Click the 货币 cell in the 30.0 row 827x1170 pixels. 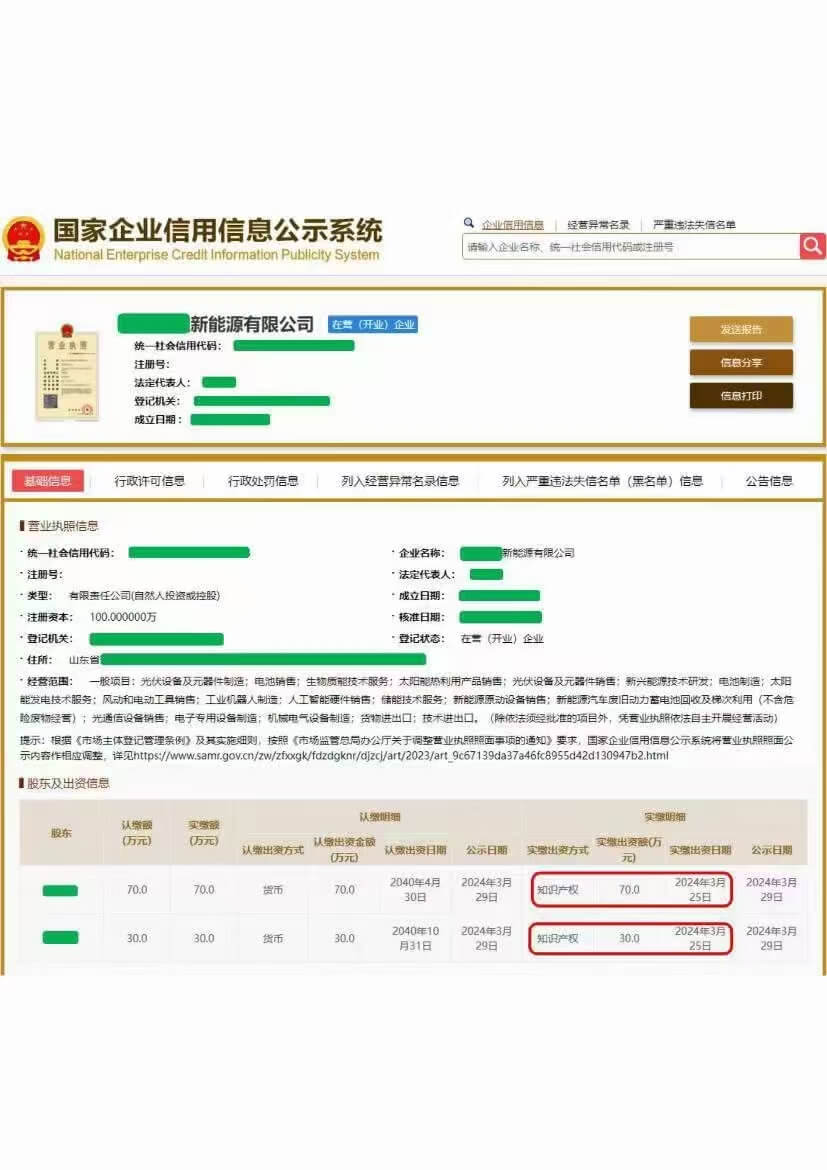(x=272, y=938)
